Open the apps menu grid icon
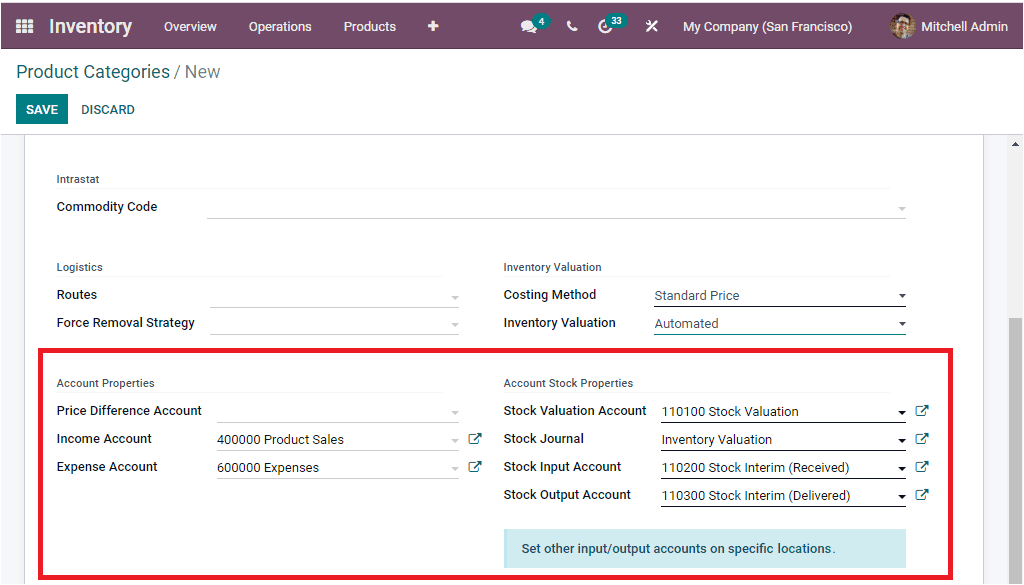The width and height of the screenshot is (1024, 585). point(24,26)
